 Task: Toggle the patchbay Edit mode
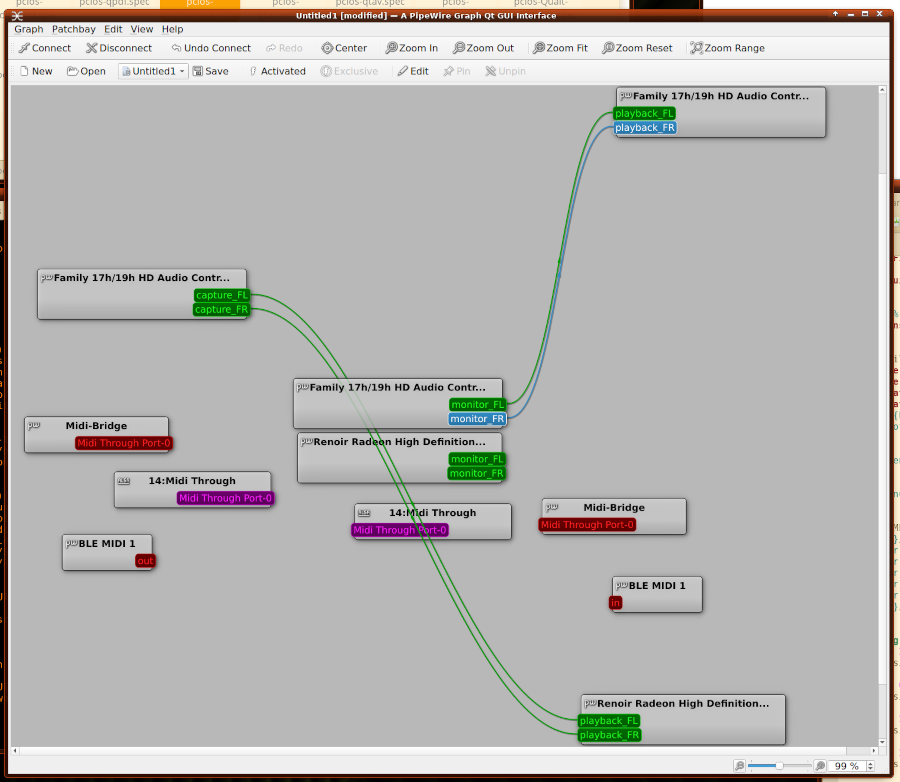tap(412, 71)
